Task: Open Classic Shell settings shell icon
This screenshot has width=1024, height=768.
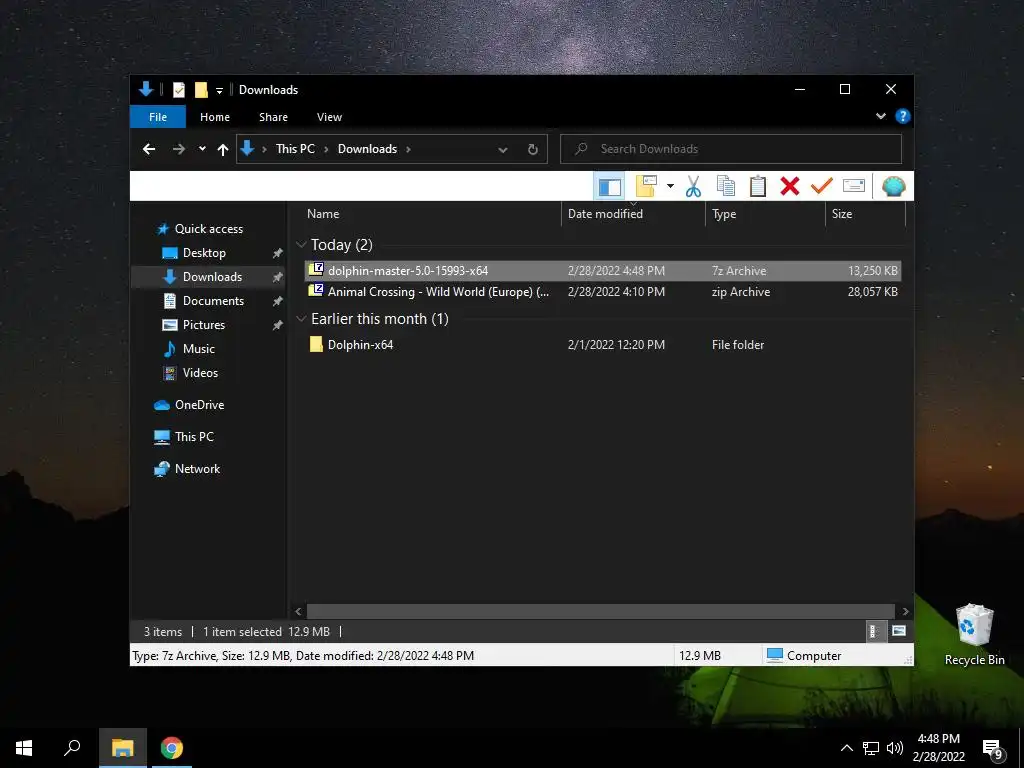Action: [x=893, y=186]
